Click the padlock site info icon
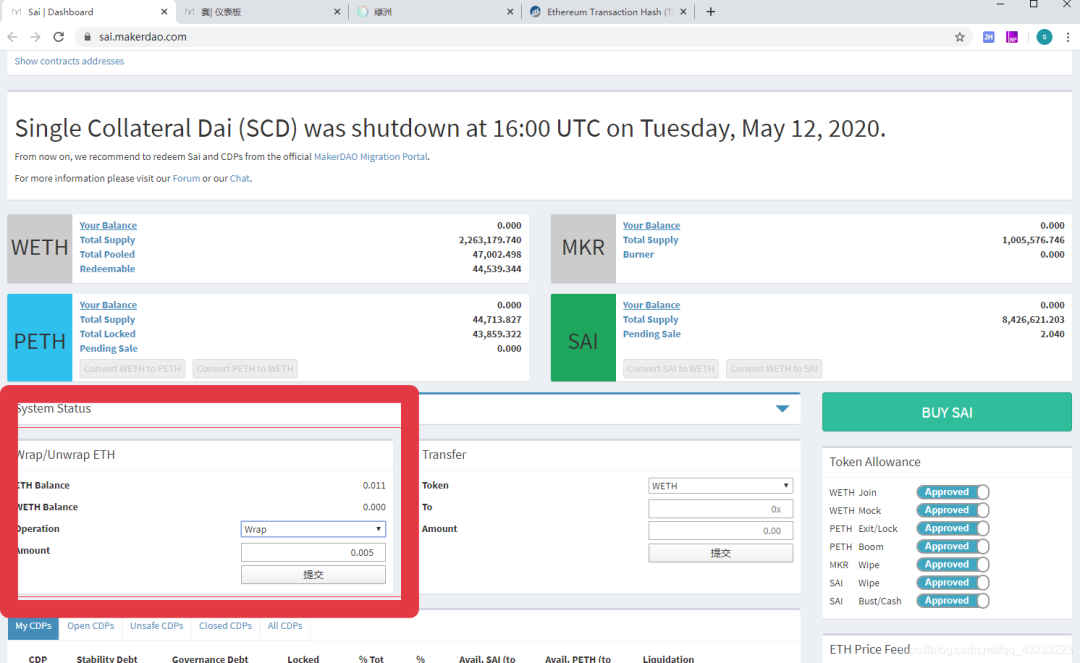This screenshot has width=1080, height=663. click(x=87, y=36)
